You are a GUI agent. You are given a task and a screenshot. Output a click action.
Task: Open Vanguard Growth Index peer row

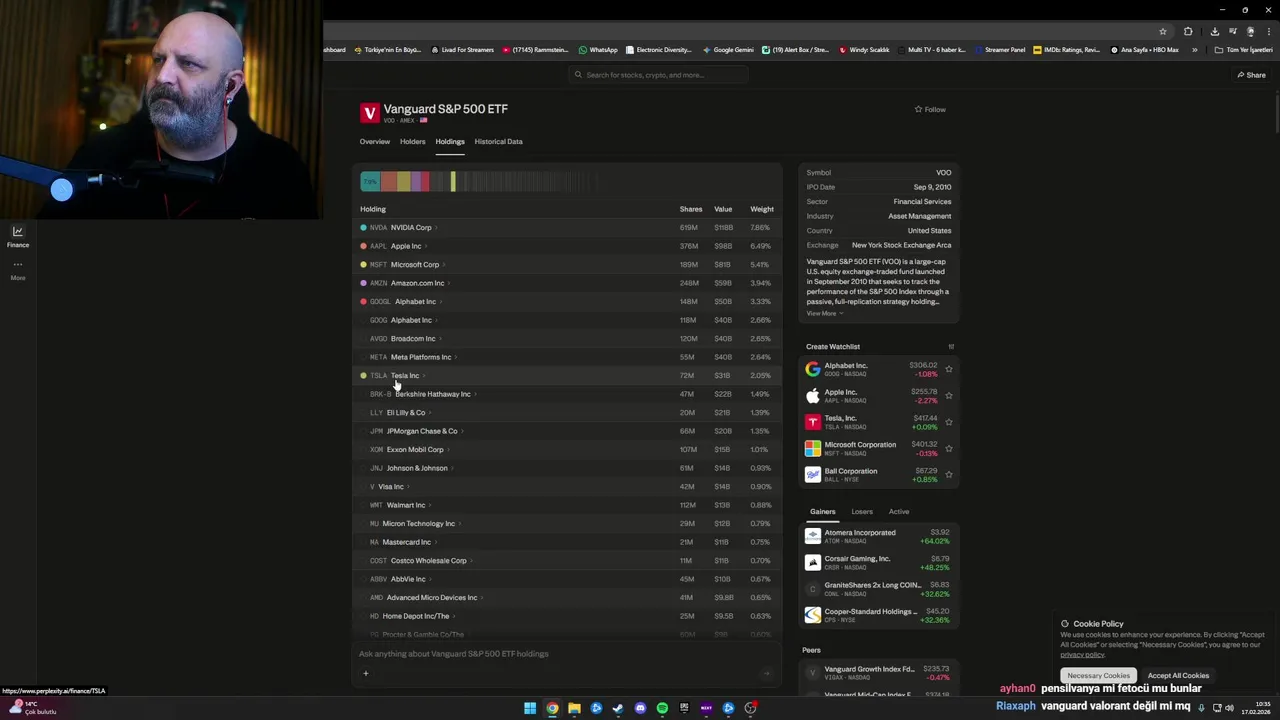[878, 673]
